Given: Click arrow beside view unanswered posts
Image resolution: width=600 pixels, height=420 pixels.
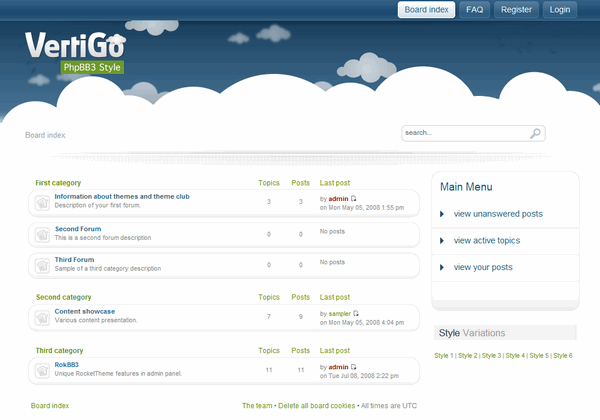Looking at the screenshot, I should [x=442, y=214].
